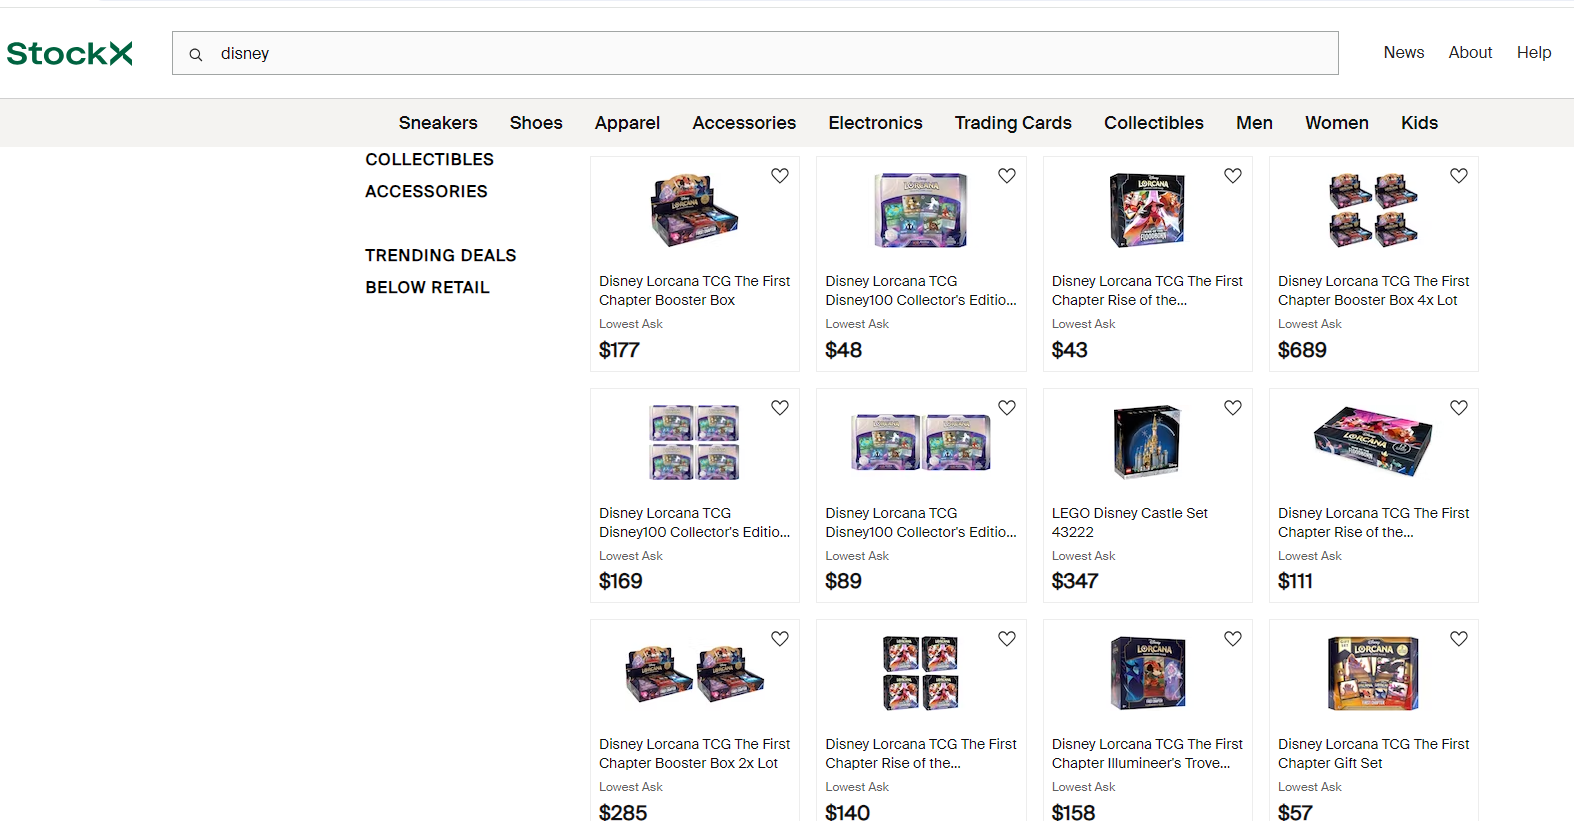Favorite the Illumineer's Trove item with heart
Image resolution: width=1574 pixels, height=821 pixels.
click(1233, 639)
